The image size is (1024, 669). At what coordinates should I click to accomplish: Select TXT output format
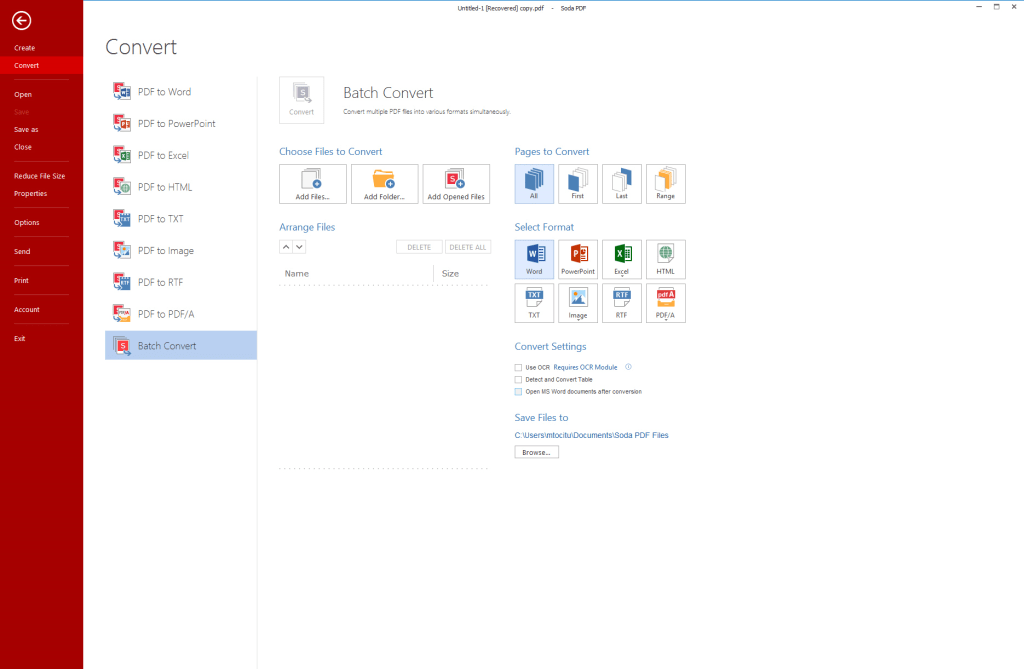[x=534, y=303]
